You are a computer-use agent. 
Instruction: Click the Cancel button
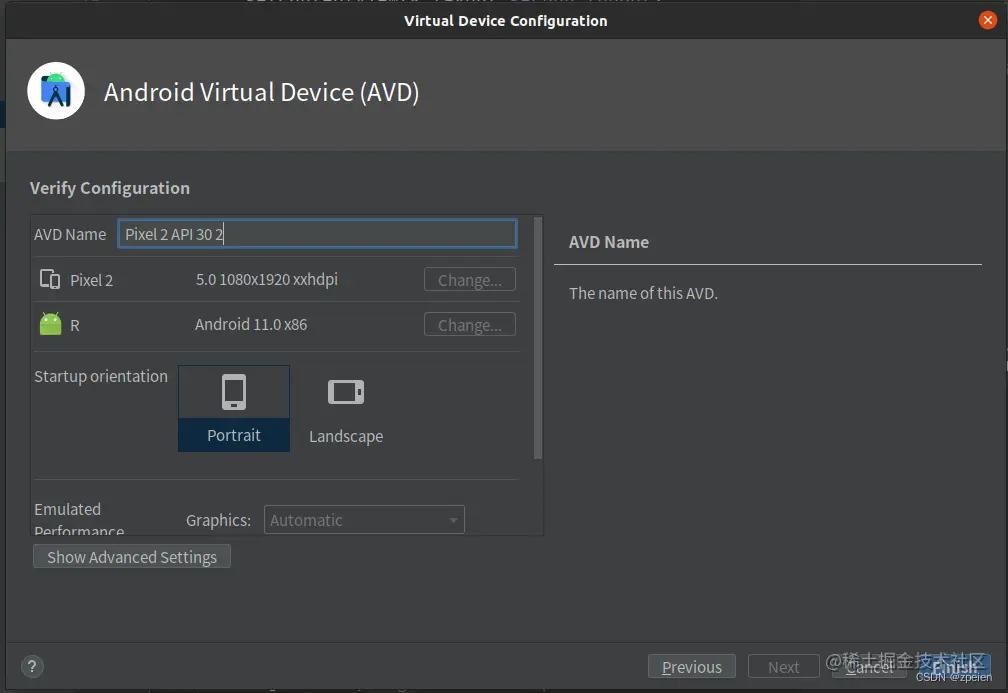point(869,667)
